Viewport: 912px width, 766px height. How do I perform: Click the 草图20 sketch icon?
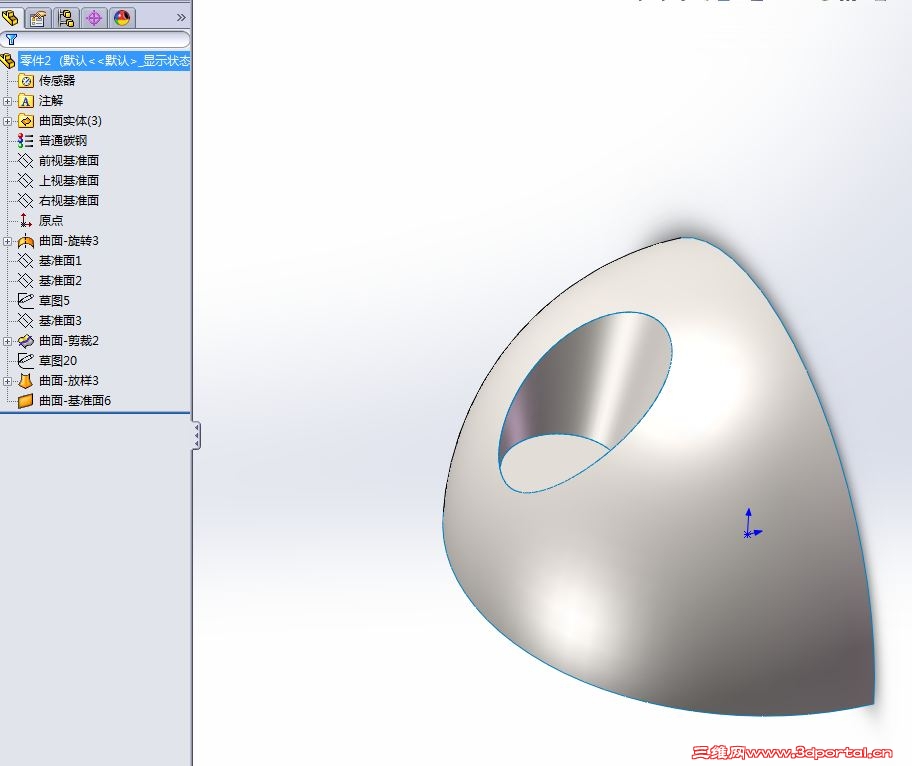click(x=26, y=361)
